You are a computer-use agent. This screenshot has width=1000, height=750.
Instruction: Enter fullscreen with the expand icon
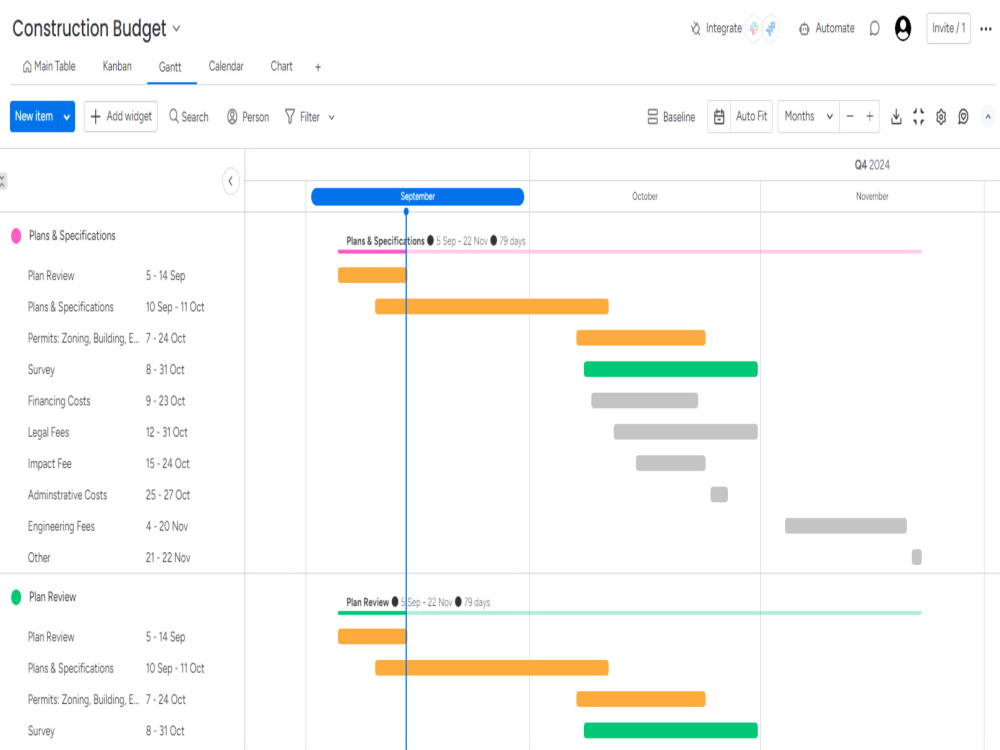918,117
